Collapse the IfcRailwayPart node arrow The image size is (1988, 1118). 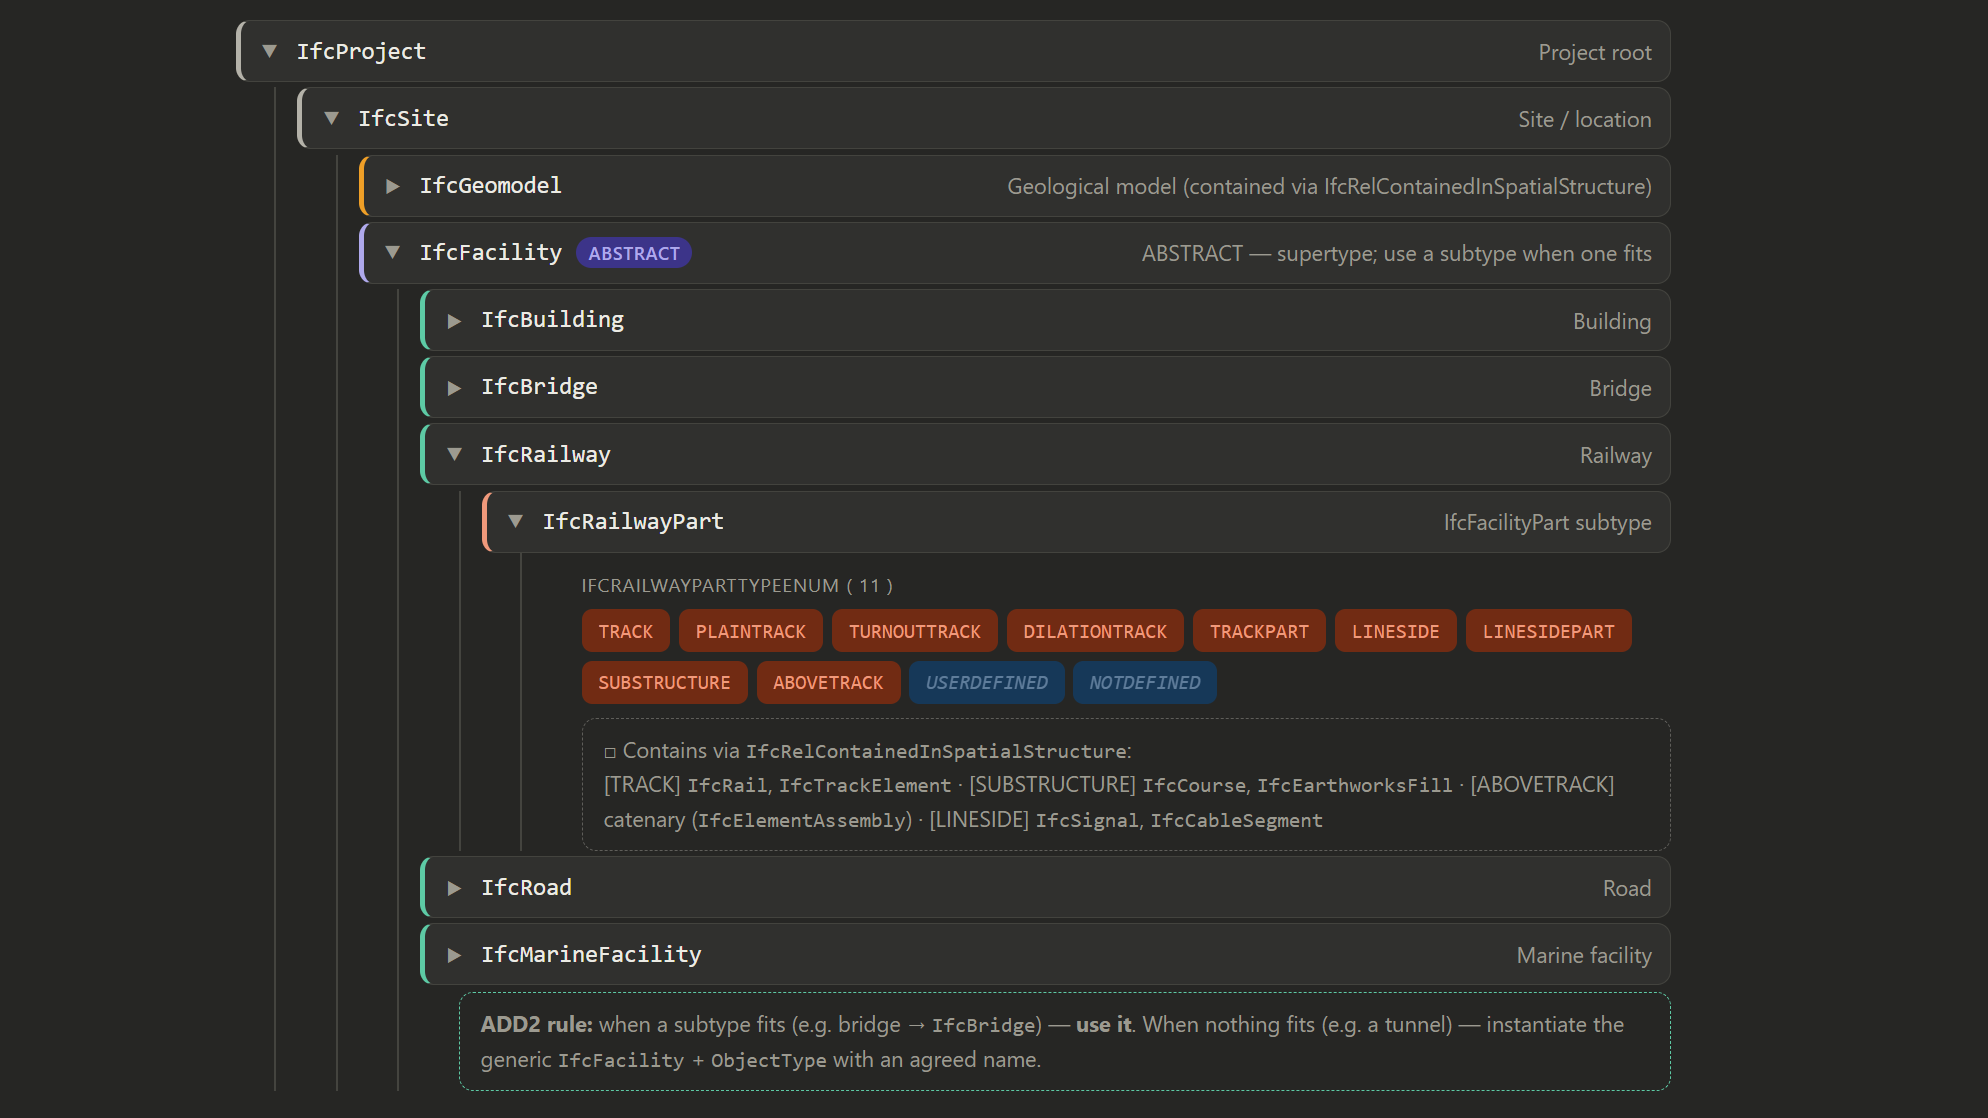(516, 521)
